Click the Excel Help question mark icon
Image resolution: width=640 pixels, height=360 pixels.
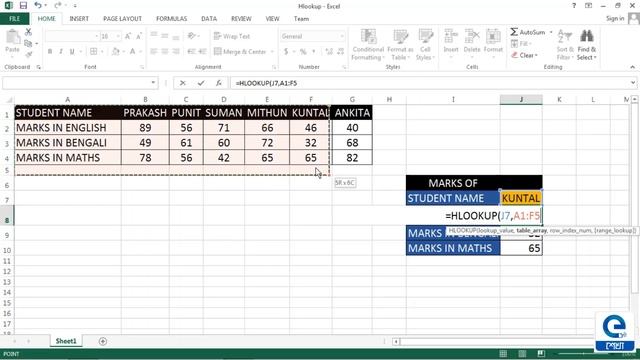point(574,6)
